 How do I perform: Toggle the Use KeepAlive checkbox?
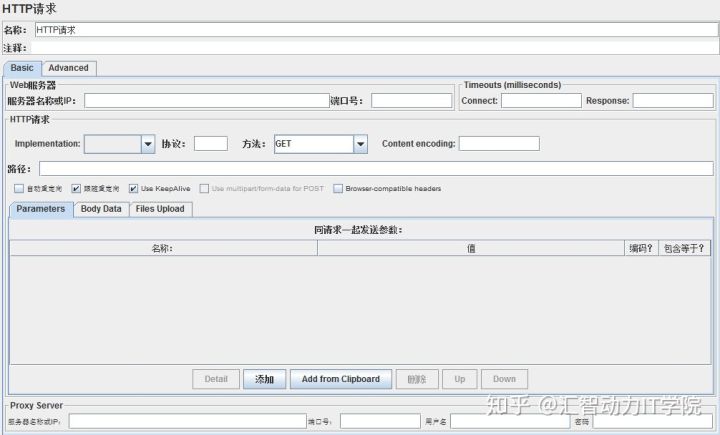point(133,188)
